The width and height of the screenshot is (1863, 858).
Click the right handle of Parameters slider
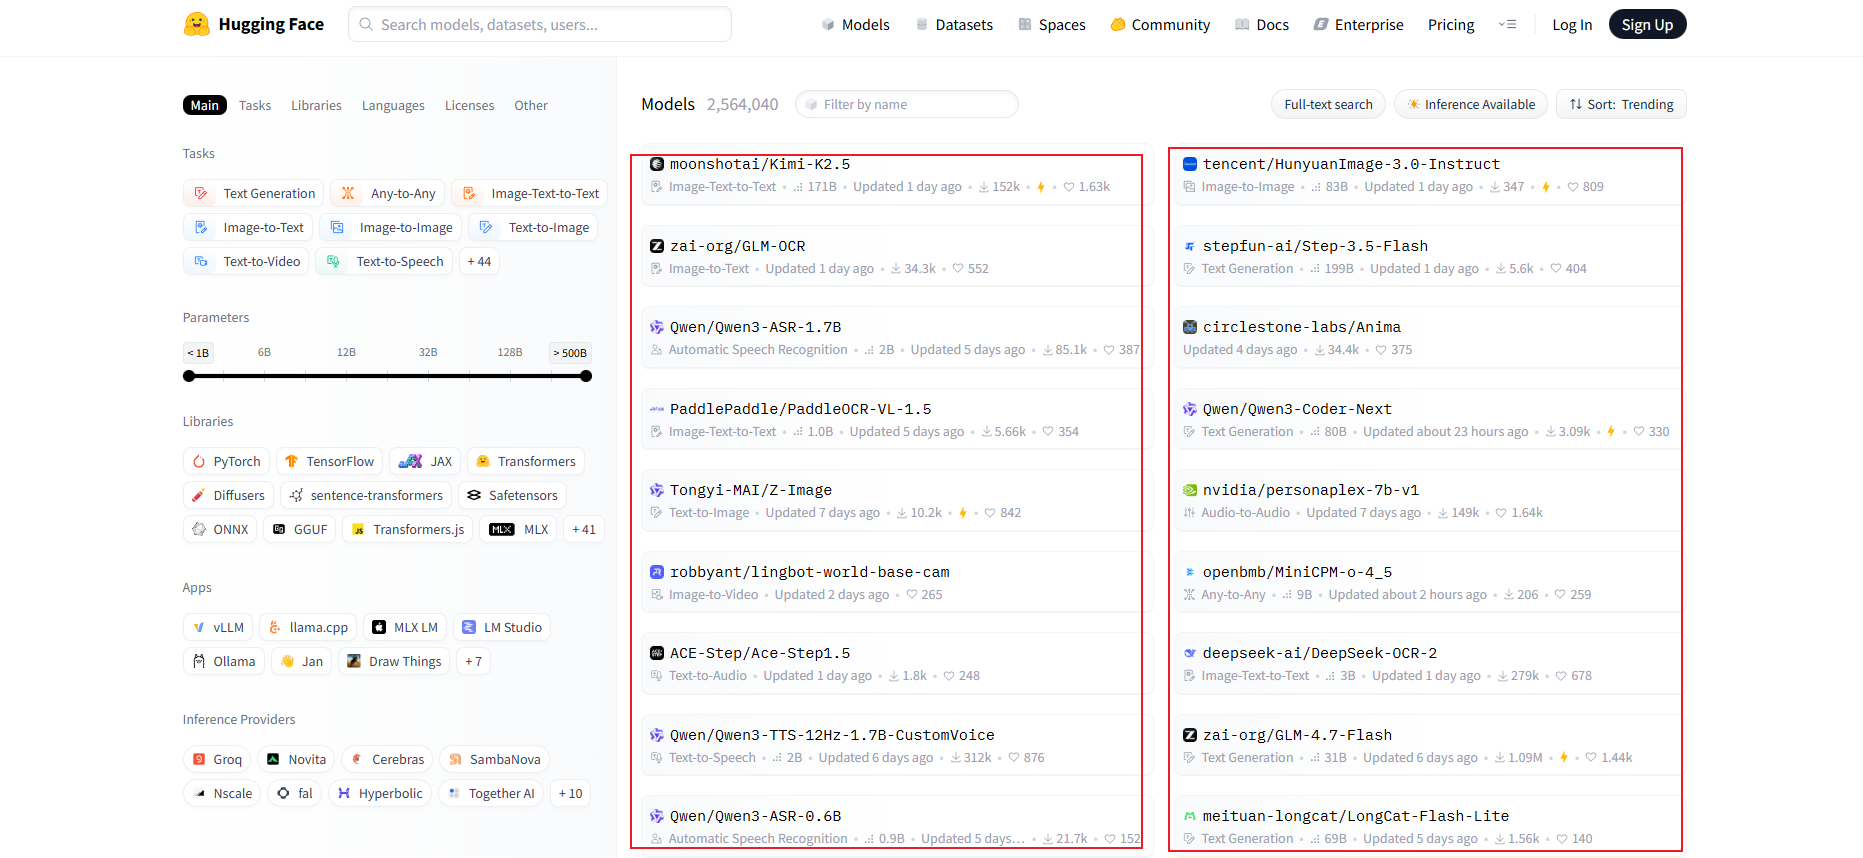[x=586, y=376]
